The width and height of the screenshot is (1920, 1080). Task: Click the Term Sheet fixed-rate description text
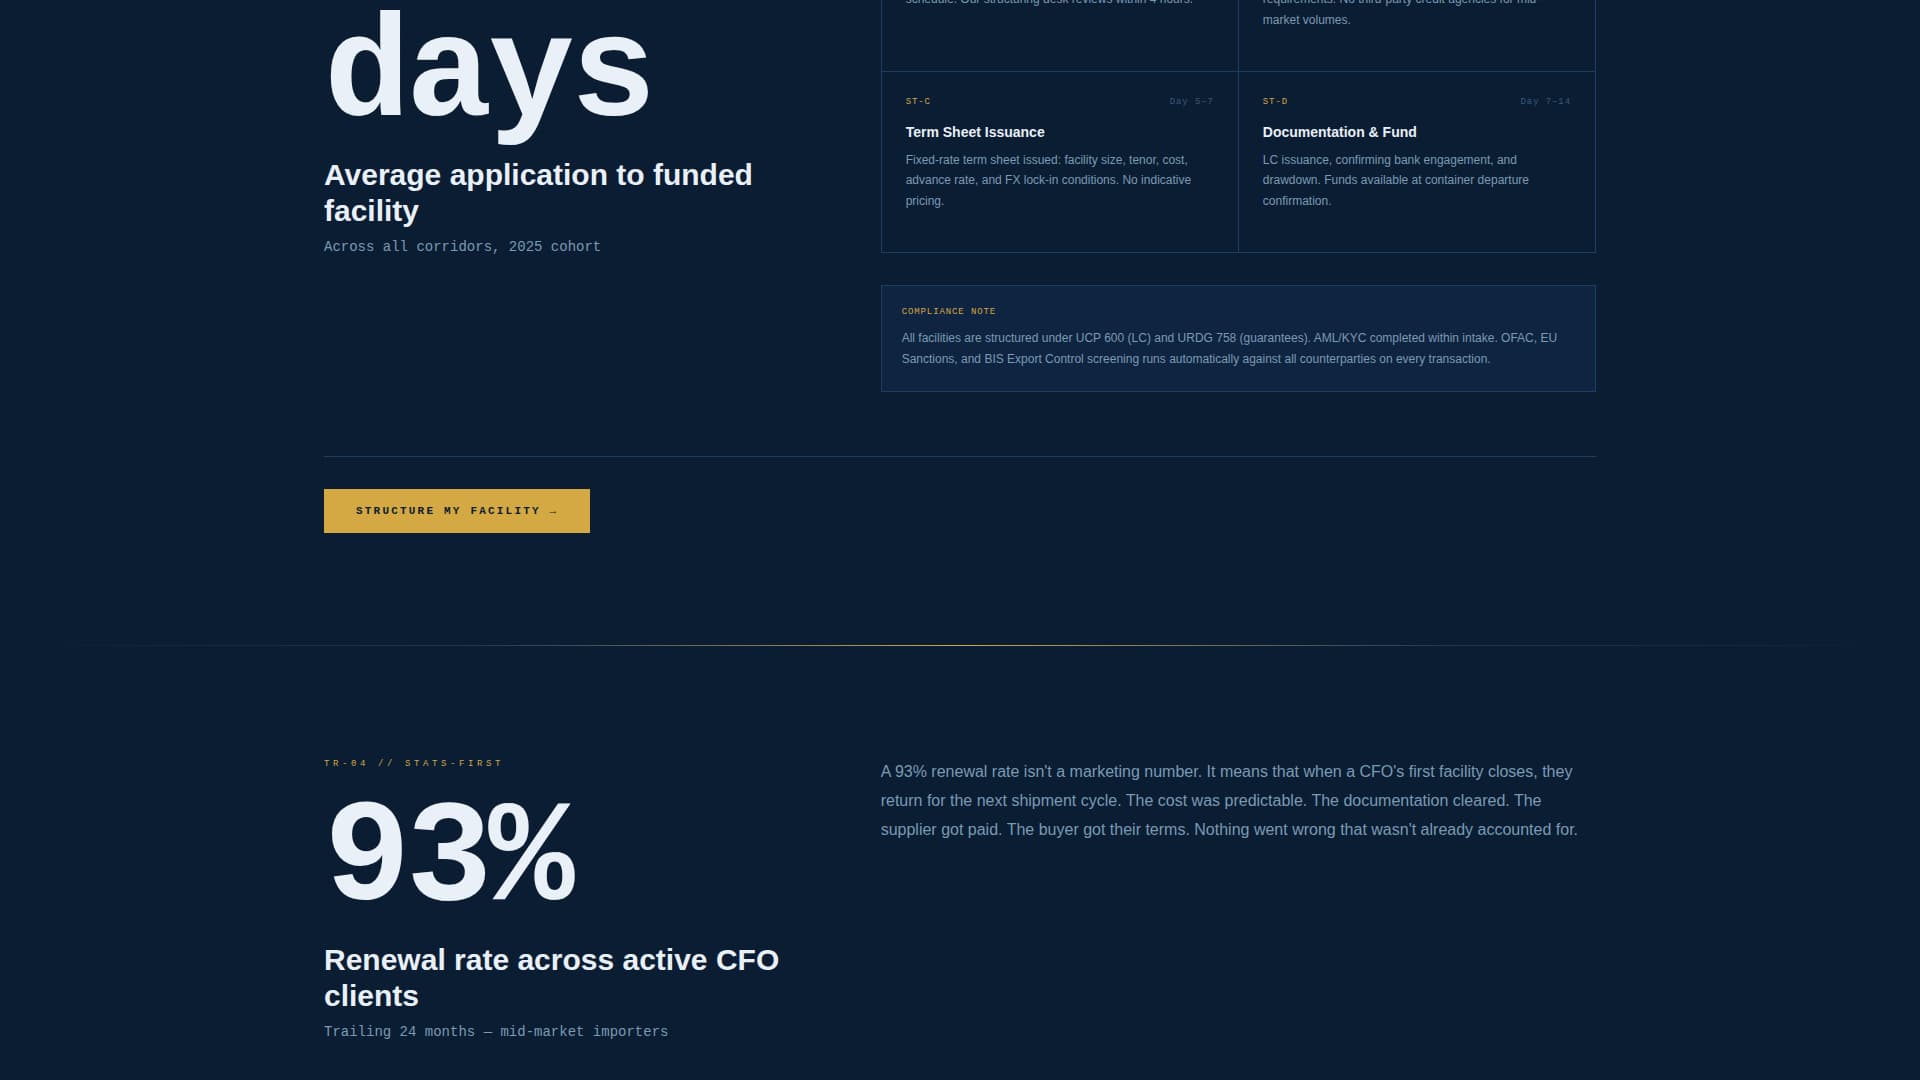(x=1048, y=180)
